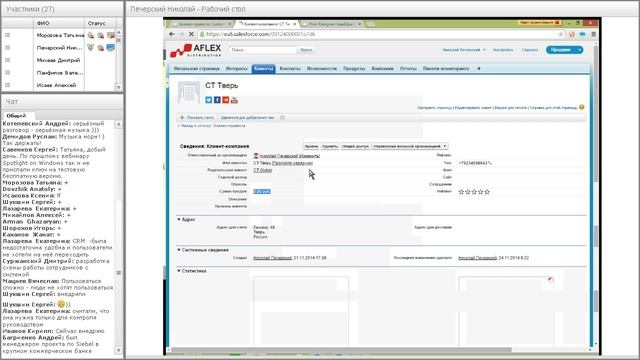The width and height of the screenshot is (640, 360).
Task: Click the browser back arrow
Action: point(172,34)
